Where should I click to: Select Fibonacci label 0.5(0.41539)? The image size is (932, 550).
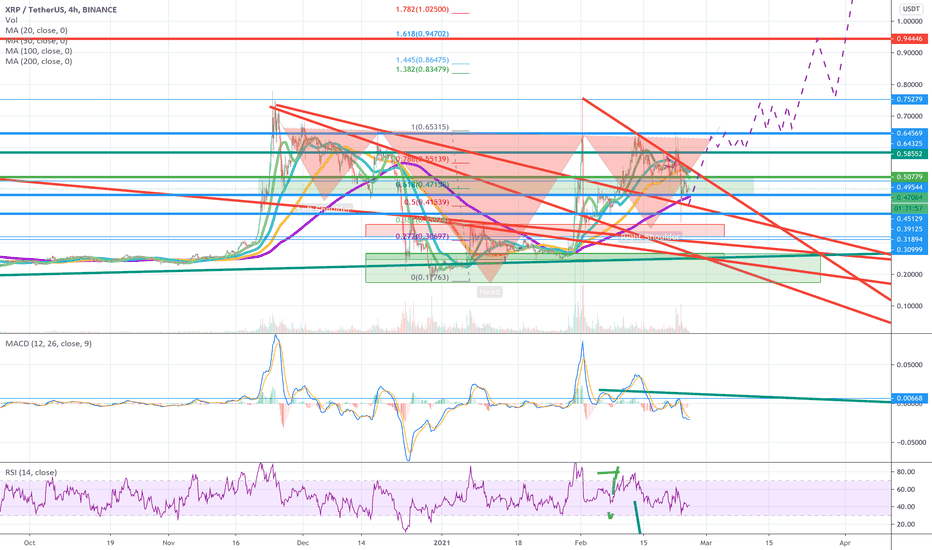pos(426,202)
